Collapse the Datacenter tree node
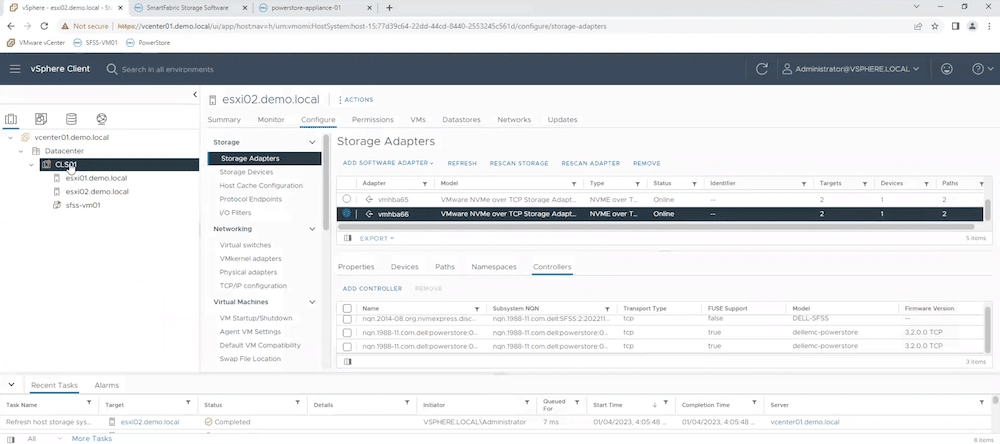The width and height of the screenshot is (1000, 444). coord(21,151)
